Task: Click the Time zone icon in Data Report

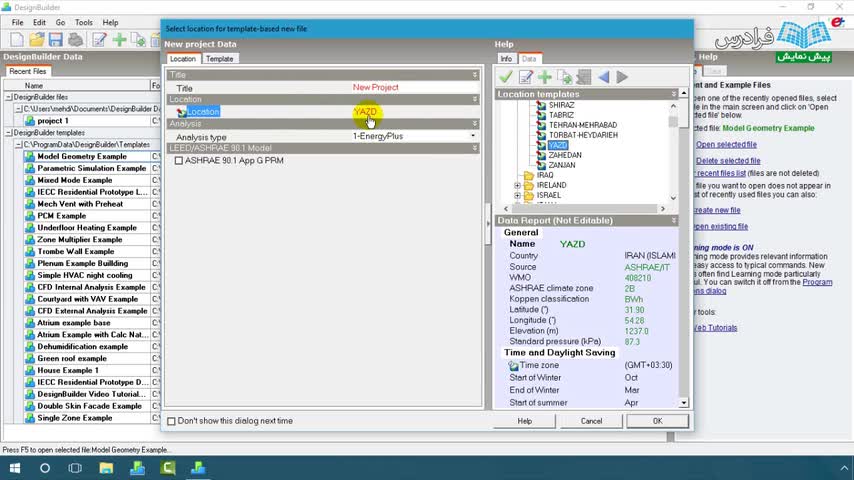Action: tap(513, 366)
